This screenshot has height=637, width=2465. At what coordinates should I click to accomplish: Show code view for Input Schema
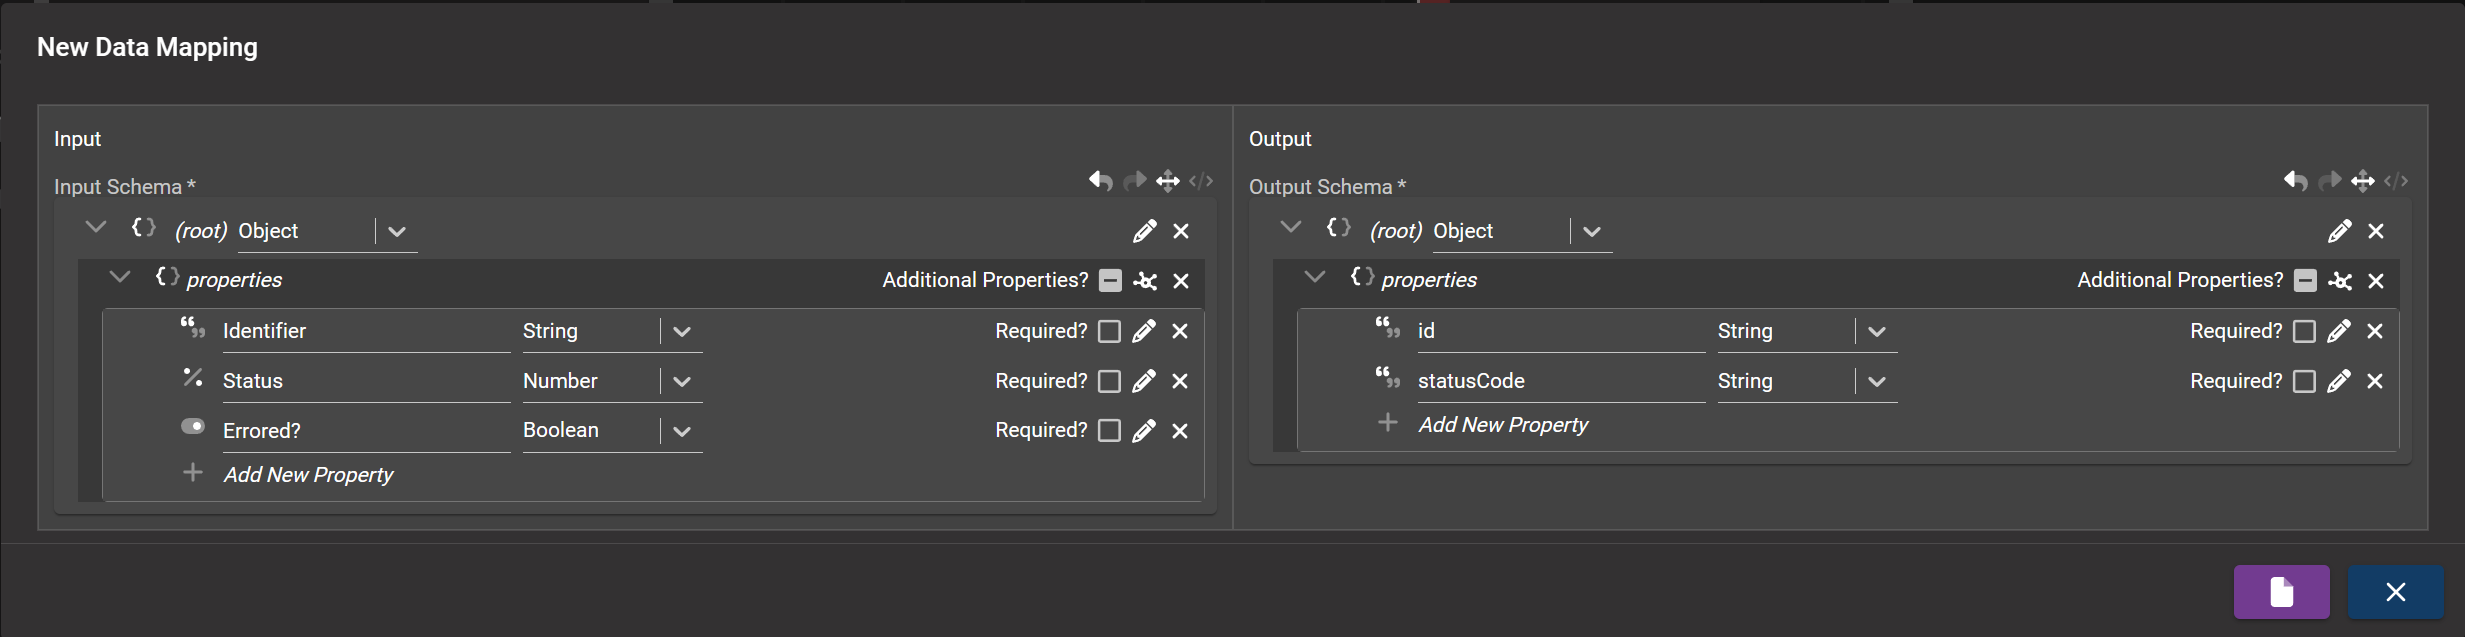click(x=1201, y=181)
